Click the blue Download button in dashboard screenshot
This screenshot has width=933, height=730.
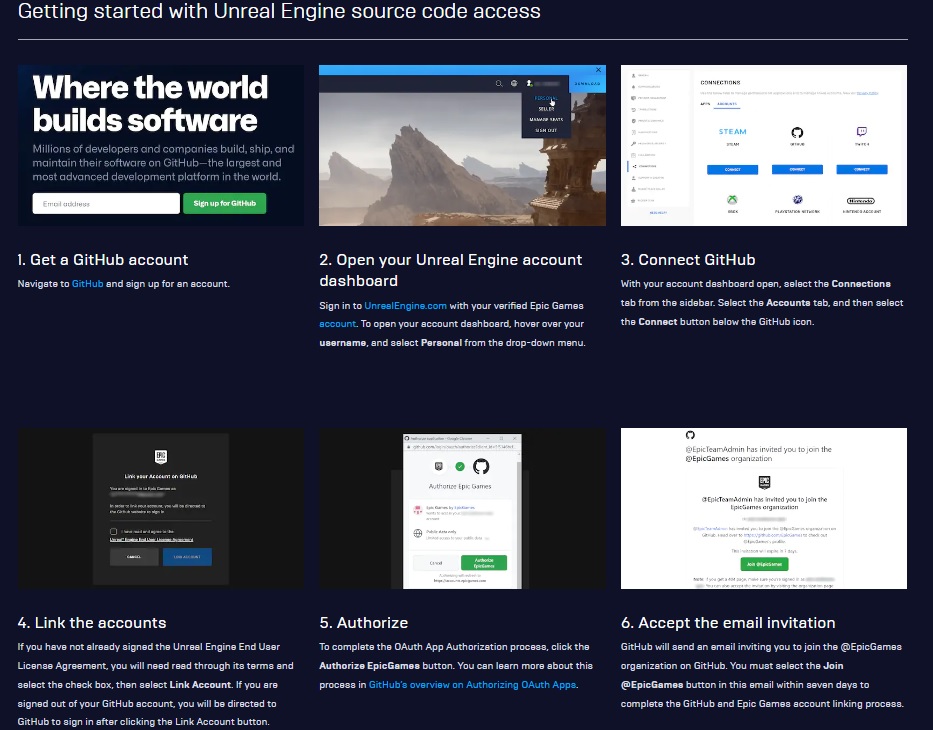point(587,84)
